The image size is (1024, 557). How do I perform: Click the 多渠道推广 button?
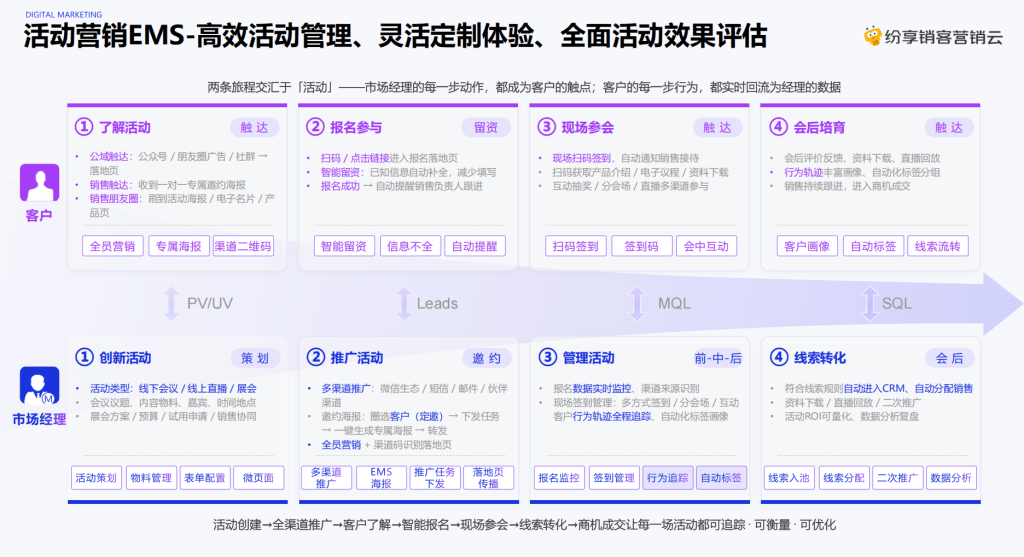[327, 478]
